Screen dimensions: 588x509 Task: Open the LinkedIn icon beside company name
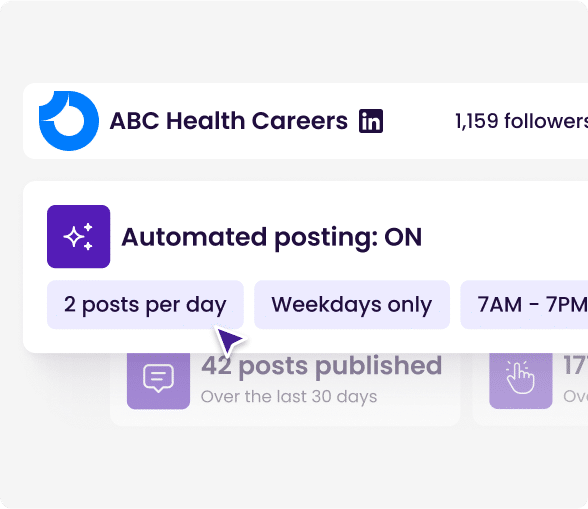pos(371,121)
